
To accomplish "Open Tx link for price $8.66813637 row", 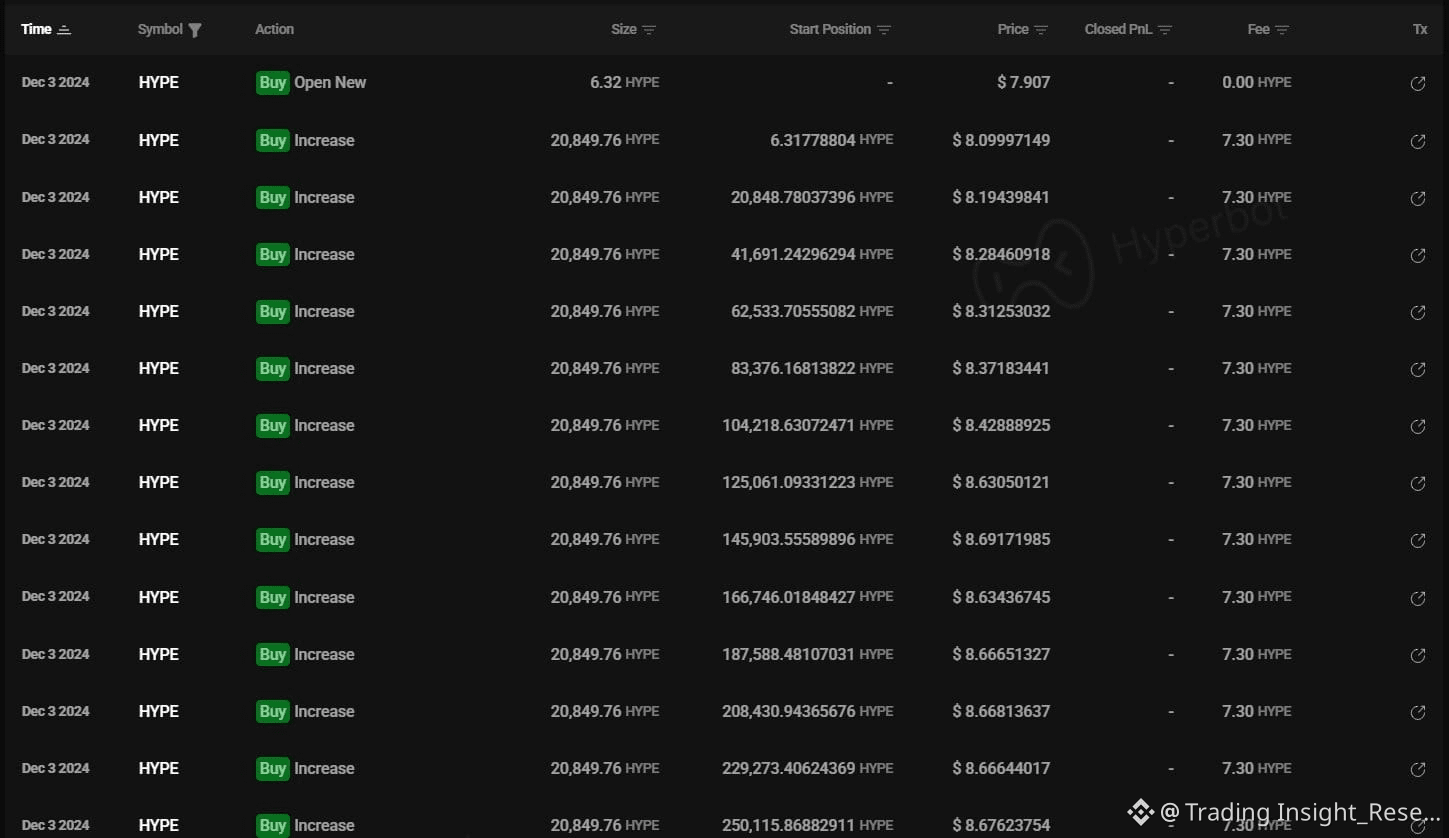I will coord(1417,713).
